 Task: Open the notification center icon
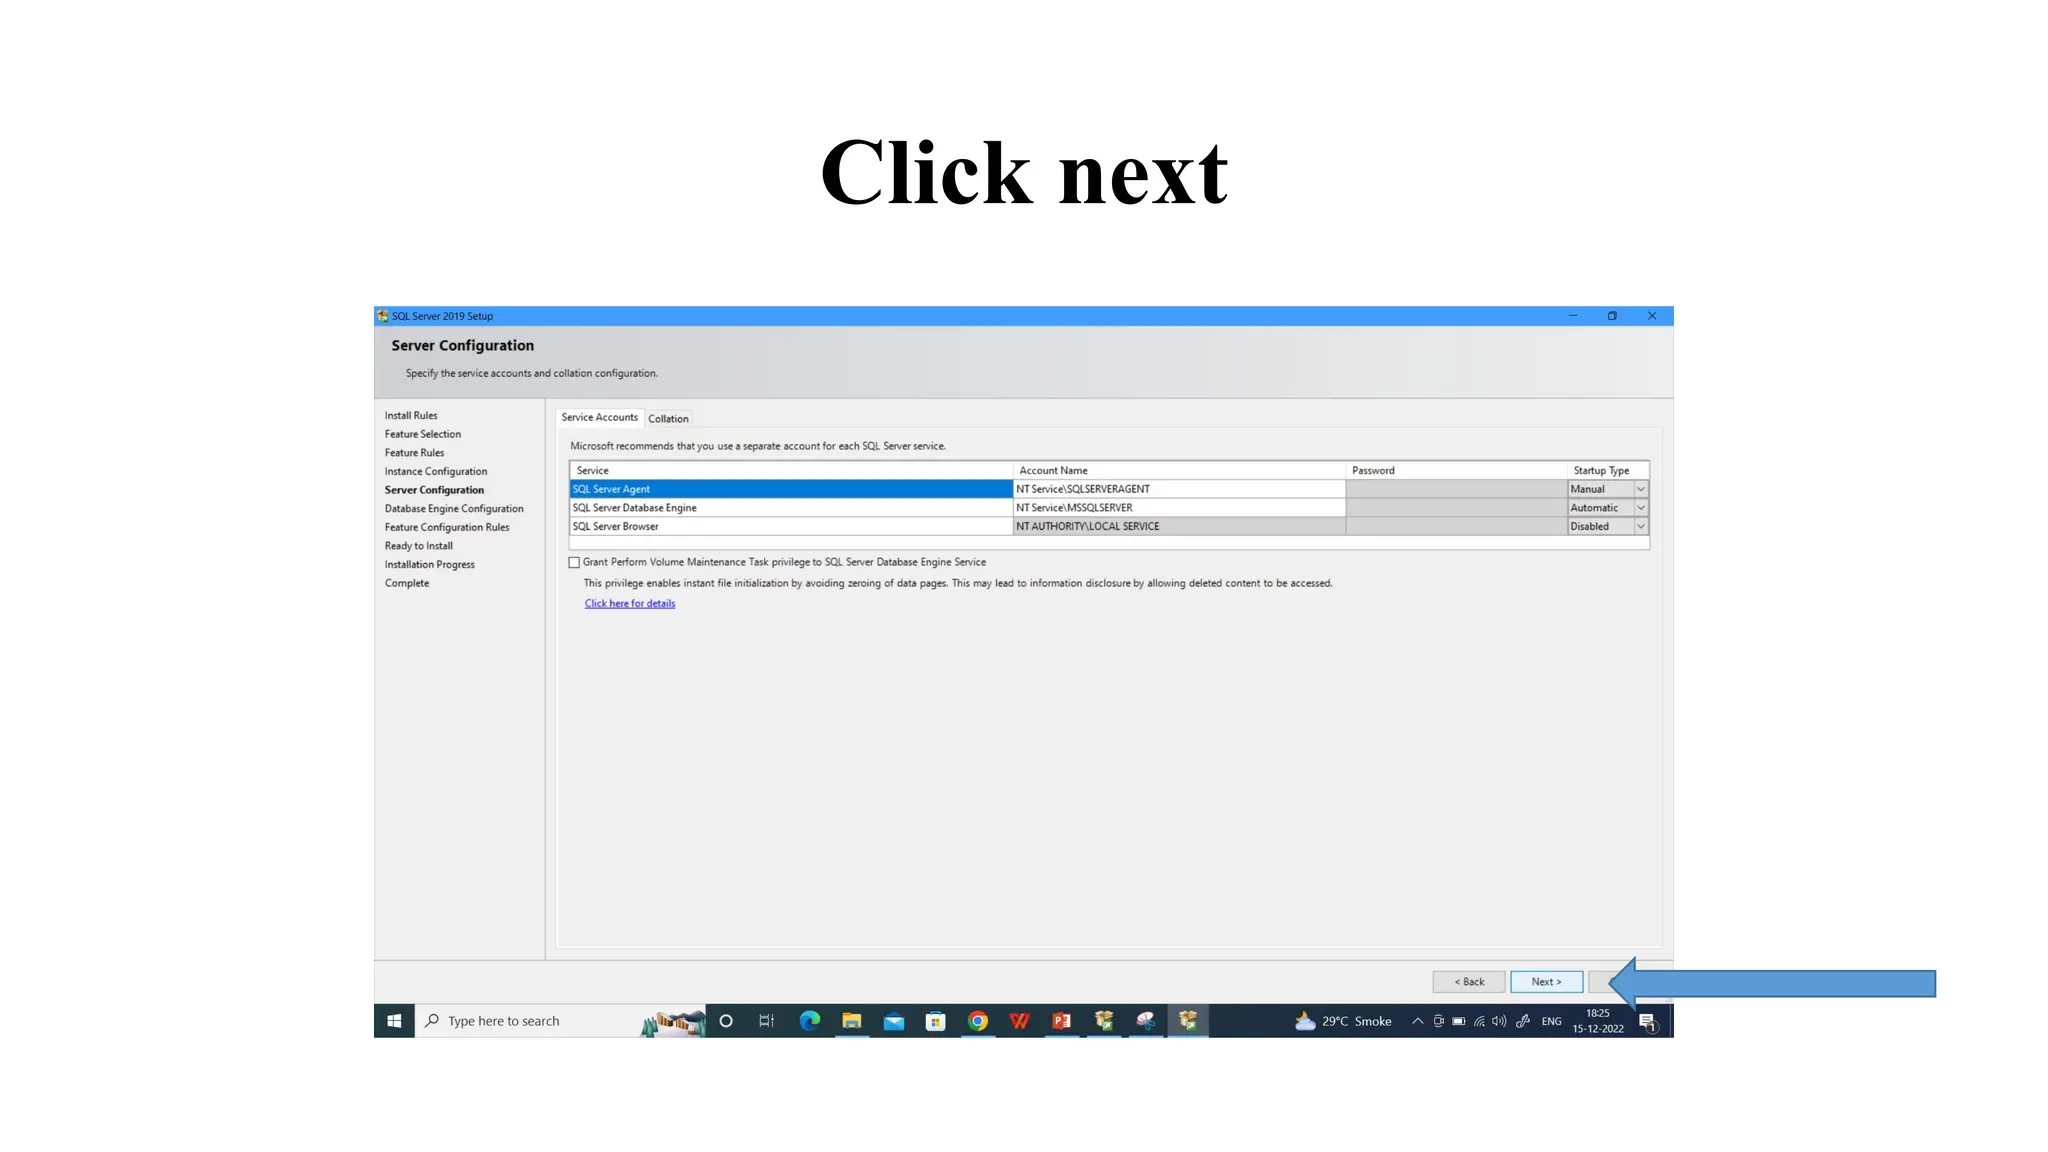1648,1021
